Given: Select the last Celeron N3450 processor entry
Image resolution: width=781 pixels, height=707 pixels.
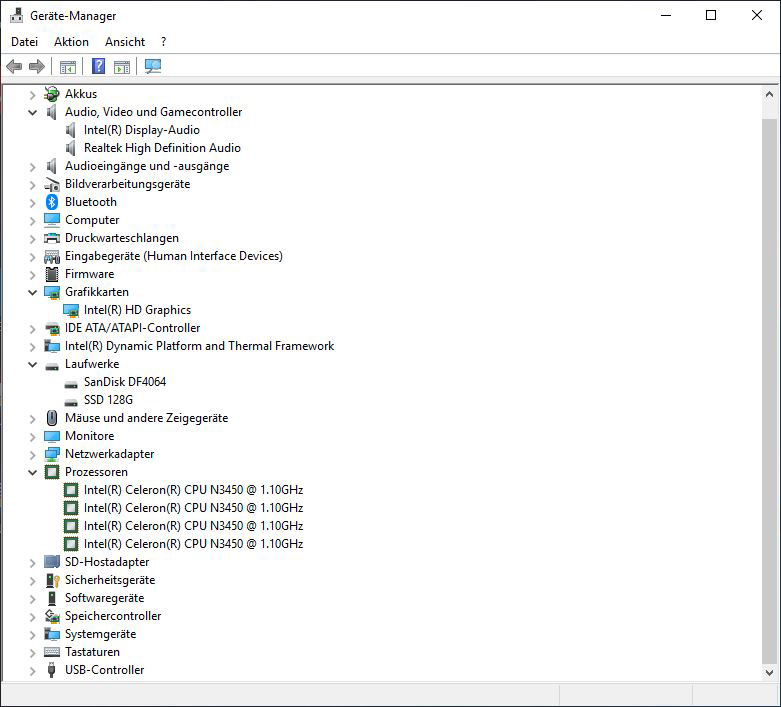Looking at the screenshot, I should [x=194, y=544].
